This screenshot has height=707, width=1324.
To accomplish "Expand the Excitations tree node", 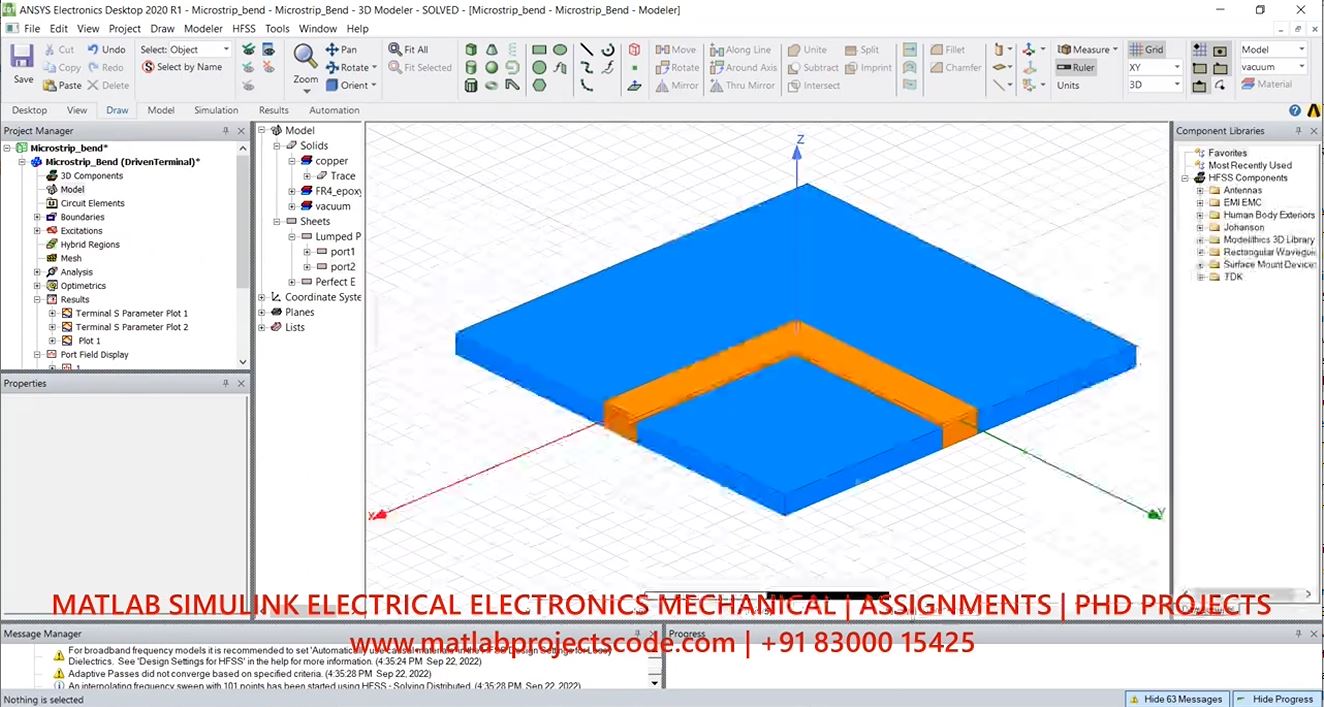I will click(37, 231).
